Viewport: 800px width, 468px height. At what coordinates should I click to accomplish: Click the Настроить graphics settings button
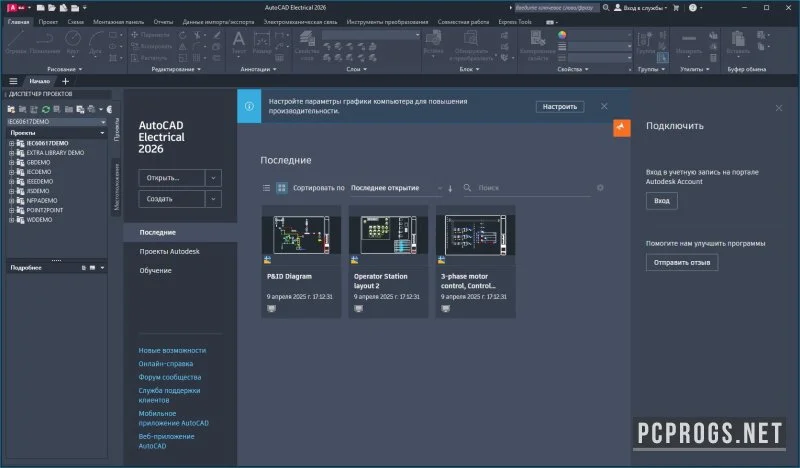pyautogui.click(x=560, y=107)
